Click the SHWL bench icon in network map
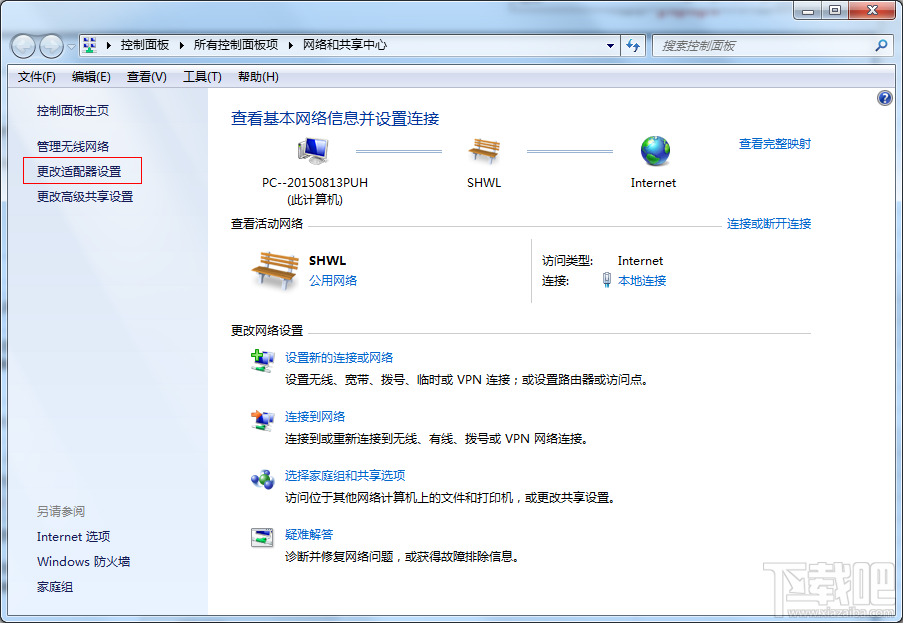The width and height of the screenshot is (903, 623). 484,150
